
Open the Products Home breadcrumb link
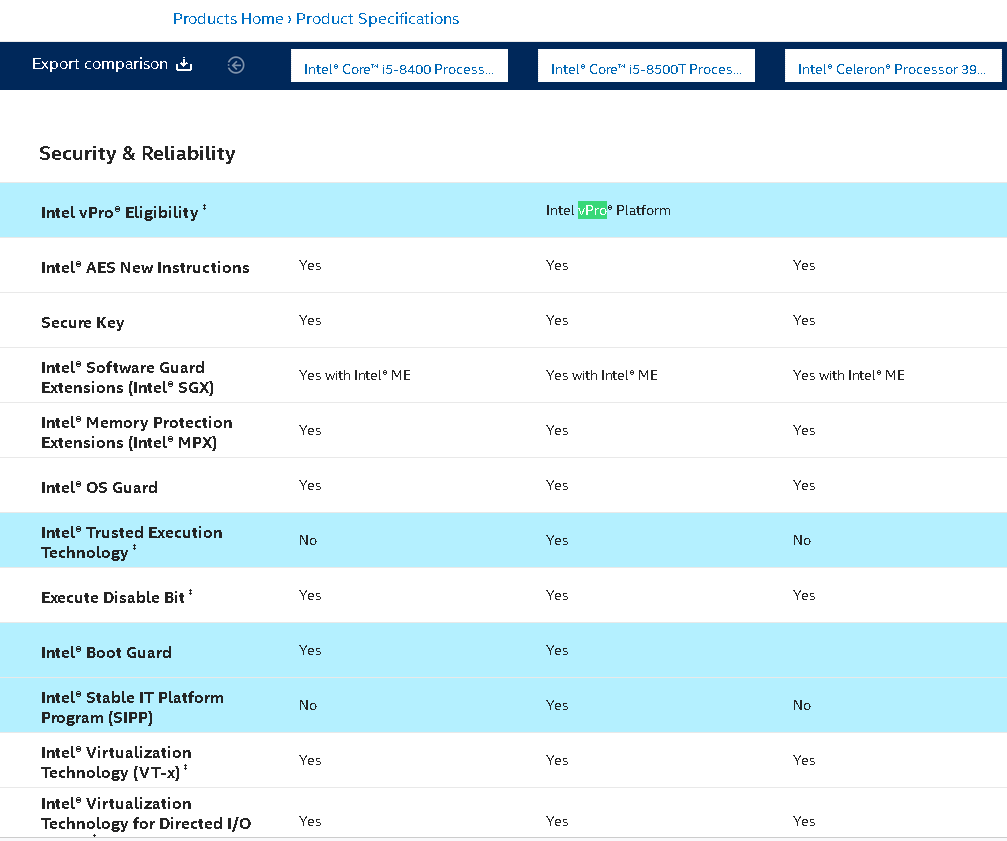click(x=228, y=19)
